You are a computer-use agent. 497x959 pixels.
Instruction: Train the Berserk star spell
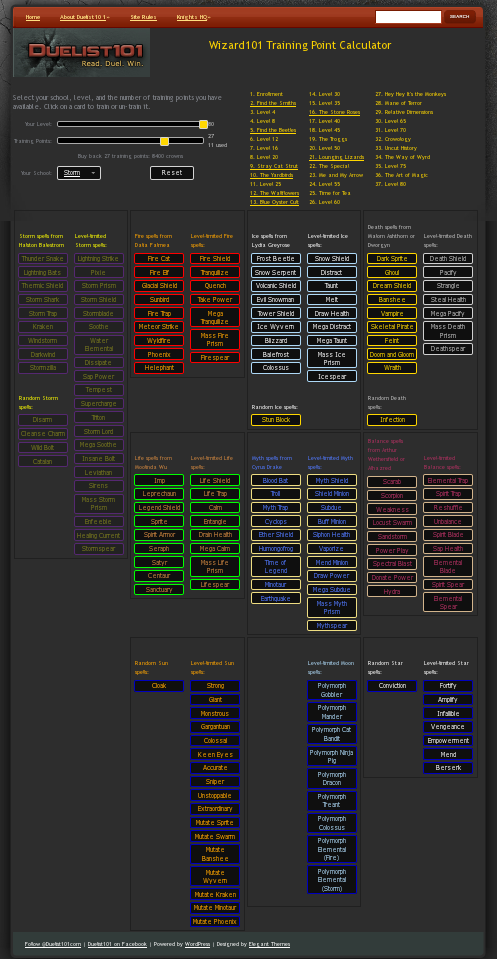(x=448, y=768)
